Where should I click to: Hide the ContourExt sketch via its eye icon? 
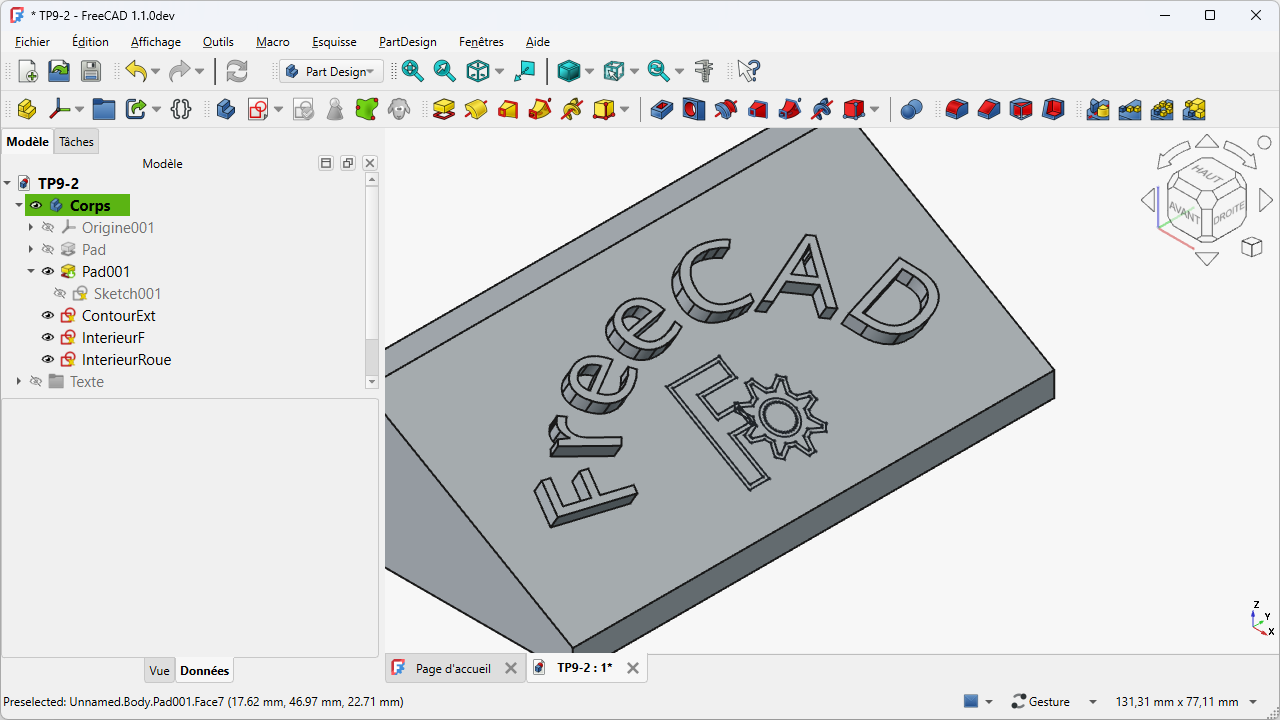pyautogui.click(x=48, y=316)
